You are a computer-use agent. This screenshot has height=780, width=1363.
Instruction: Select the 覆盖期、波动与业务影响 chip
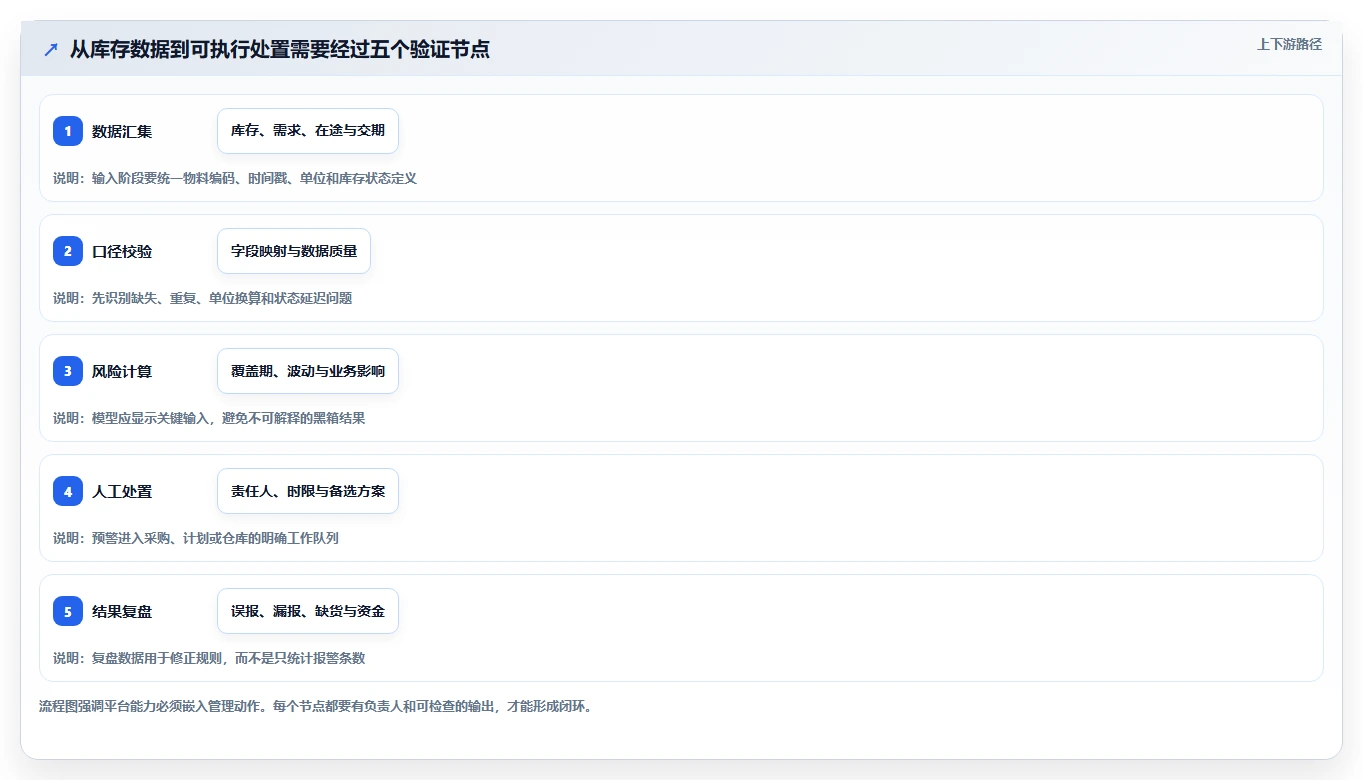pyautogui.click(x=308, y=371)
